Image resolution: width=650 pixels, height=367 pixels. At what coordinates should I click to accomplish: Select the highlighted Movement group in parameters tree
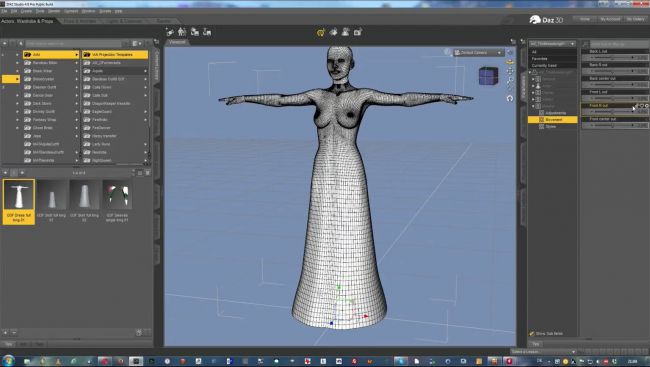click(553, 119)
